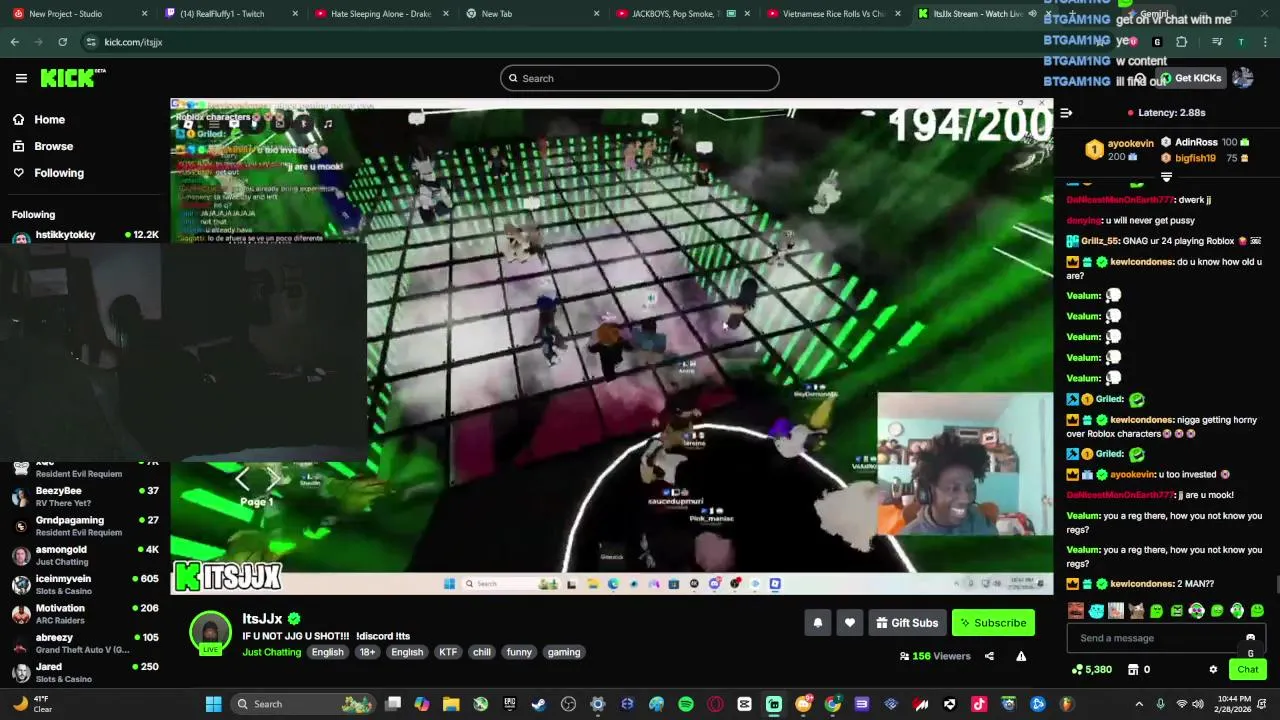This screenshot has width=1280, height=720.
Task: Expand the leaderboard with menu handle
Action: (x=1166, y=177)
